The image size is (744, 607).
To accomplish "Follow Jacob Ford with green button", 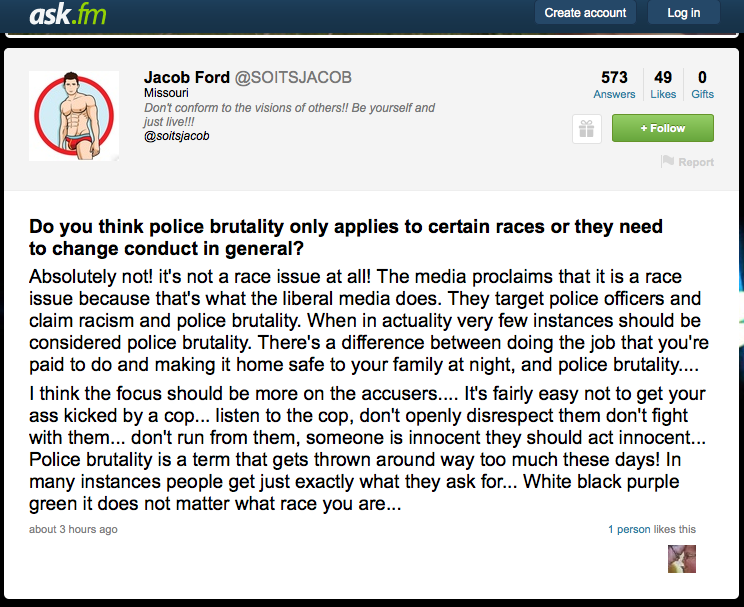I will click(x=662, y=128).
